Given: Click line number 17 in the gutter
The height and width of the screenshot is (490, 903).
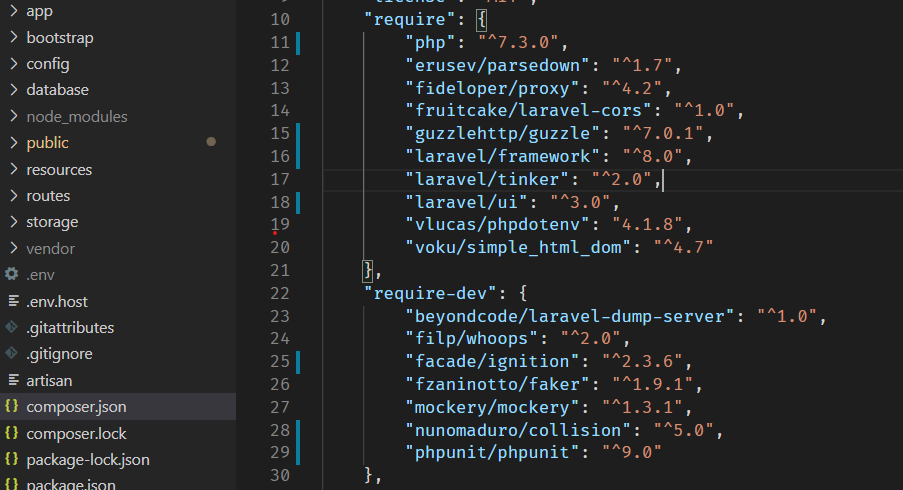Looking at the screenshot, I should coord(280,180).
